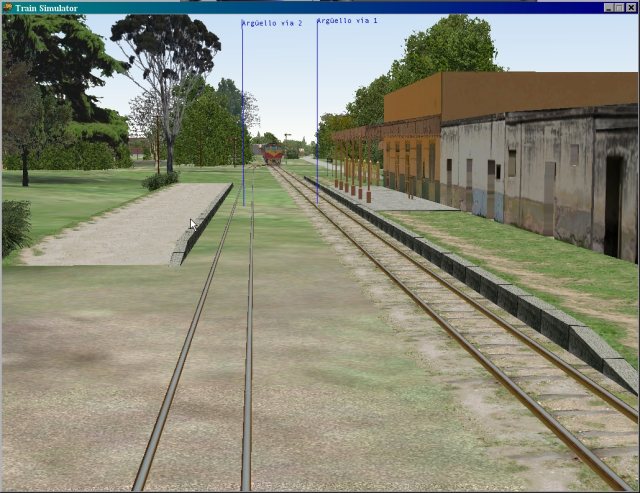This screenshot has height=493, width=640.
Task: Click the vertical marker line under 'vía 2'
Action: click(243, 110)
